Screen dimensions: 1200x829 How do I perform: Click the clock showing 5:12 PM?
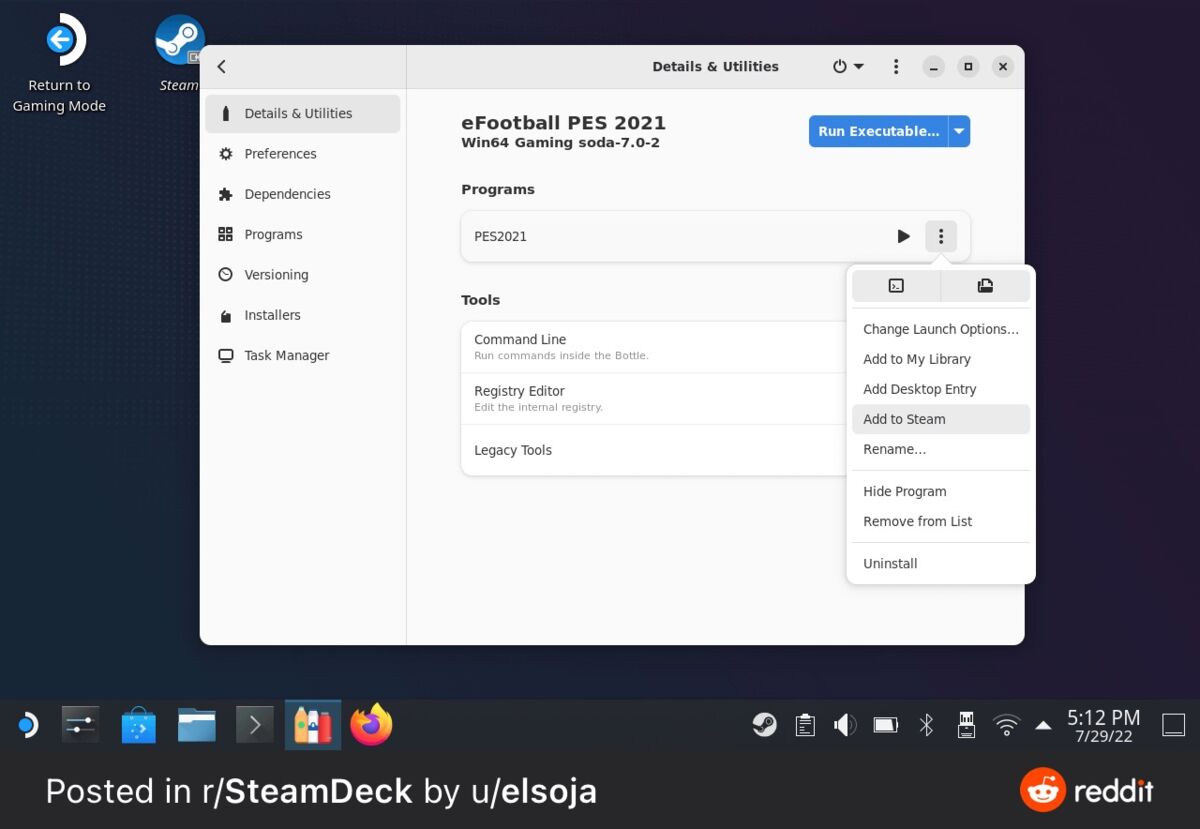point(1103,726)
